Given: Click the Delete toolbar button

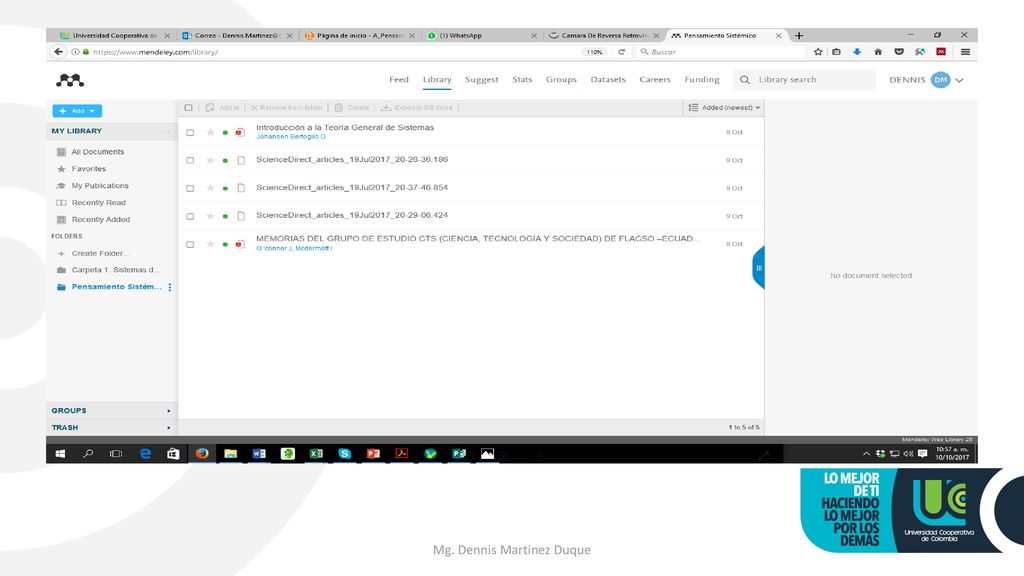Looking at the screenshot, I should point(352,108).
